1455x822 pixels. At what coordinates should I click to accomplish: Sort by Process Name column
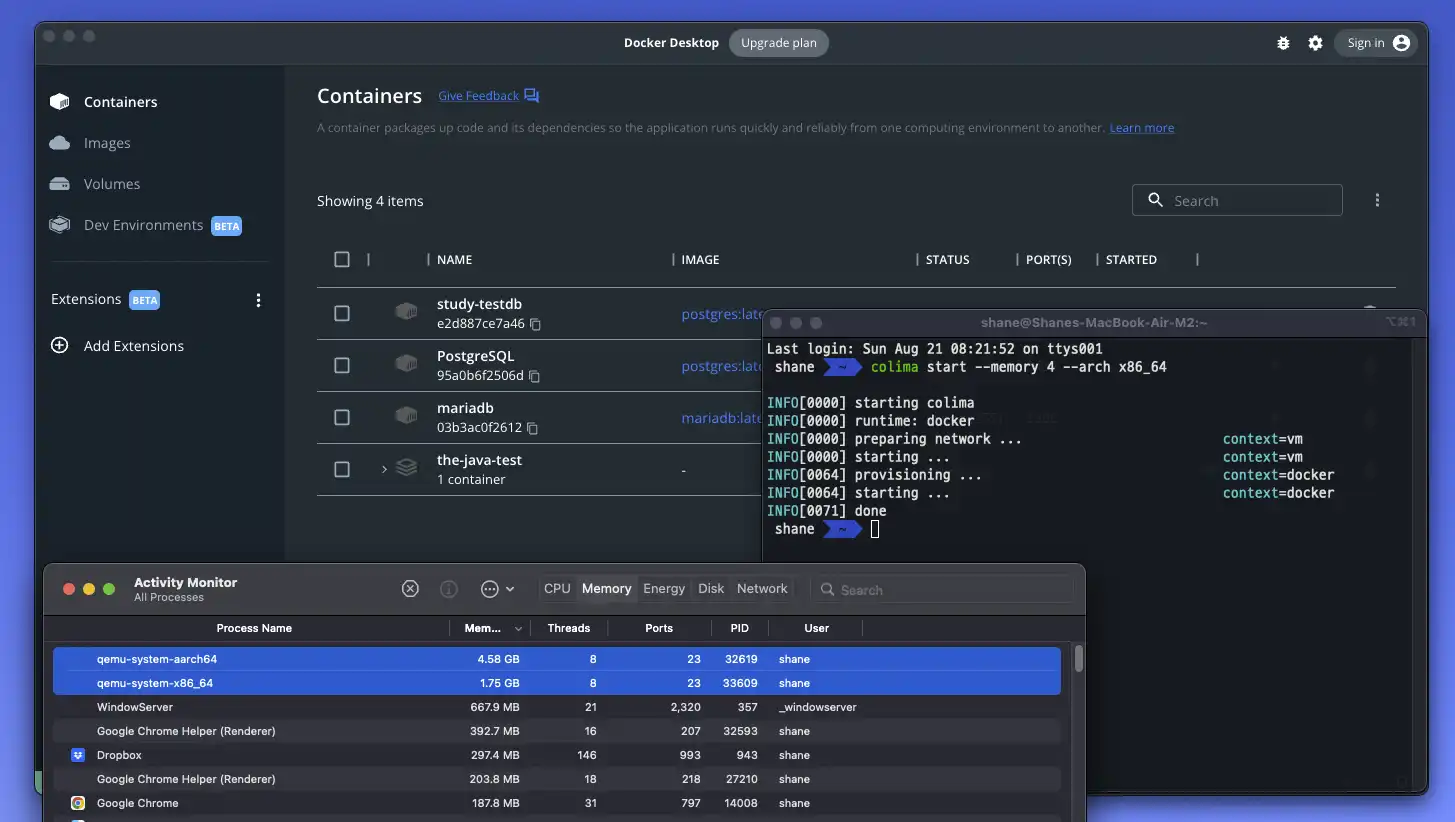[254, 628]
